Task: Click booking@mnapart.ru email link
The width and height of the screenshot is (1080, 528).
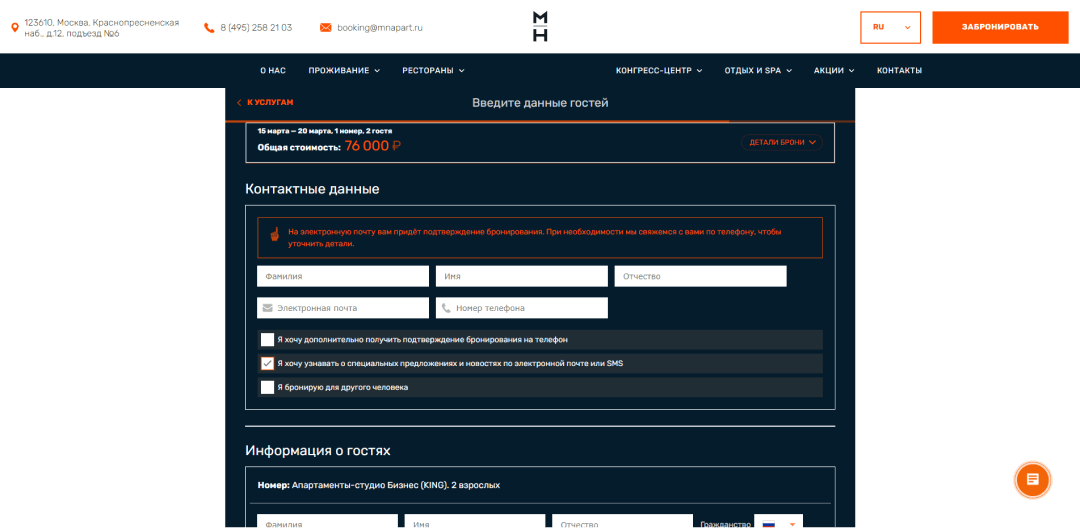Action: [380, 28]
